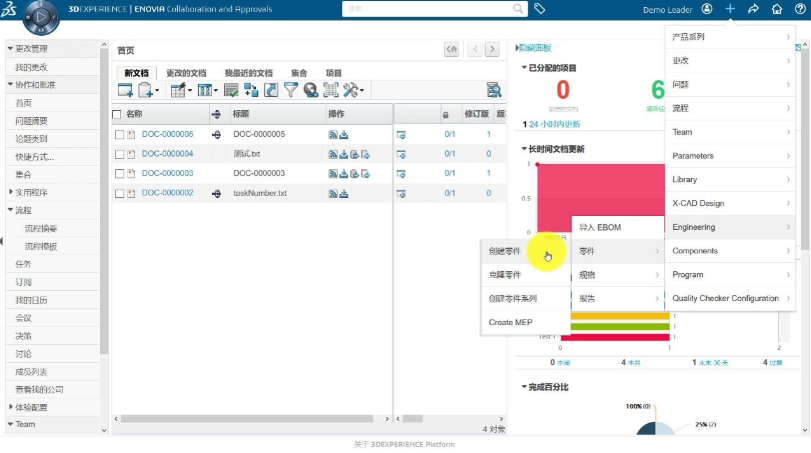Tick the checkbox beside DOC-0000002
Screen dimensions: 811x453
click(119, 193)
